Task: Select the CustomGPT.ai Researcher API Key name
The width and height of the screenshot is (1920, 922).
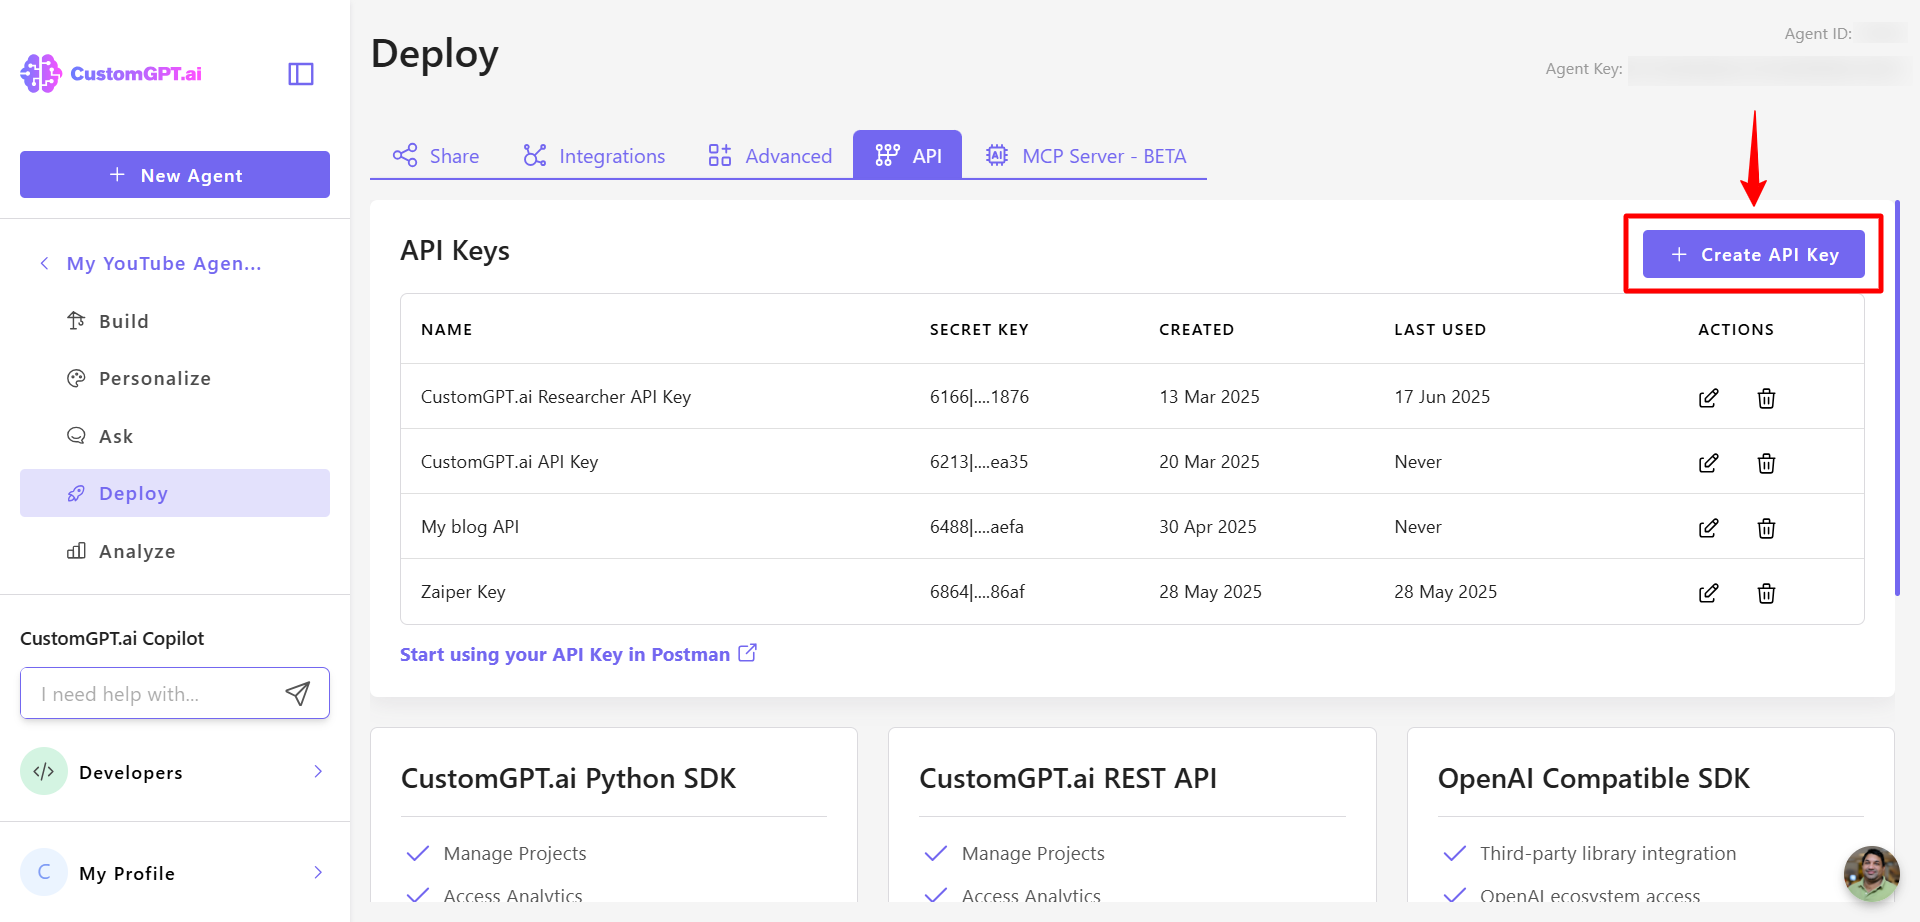Action: tap(556, 397)
